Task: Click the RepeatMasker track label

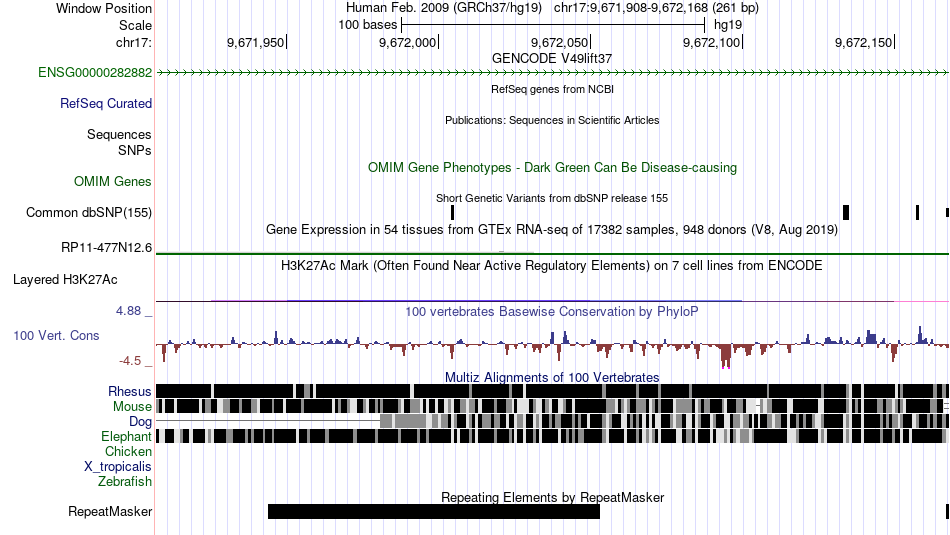Action: [110, 512]
